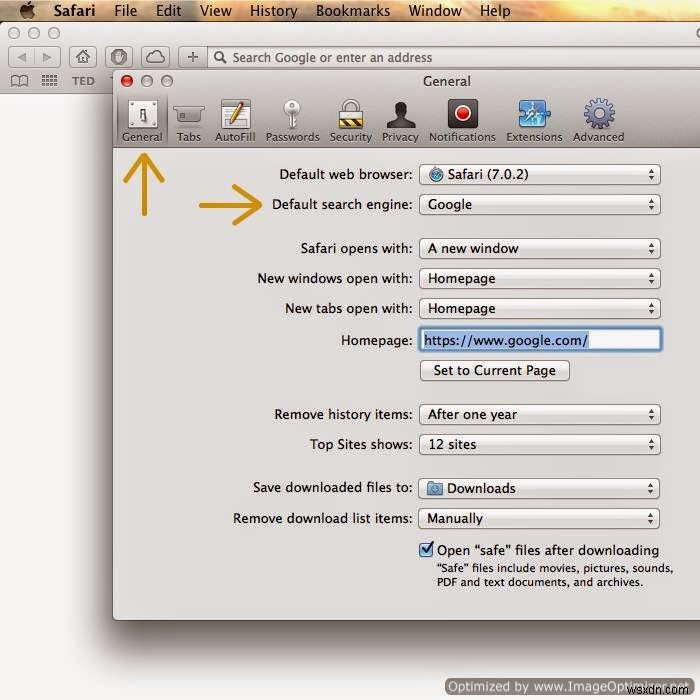This screenshot has width=700, height=700.
Task: Open the Help menu
Action: tap(495, 10)
